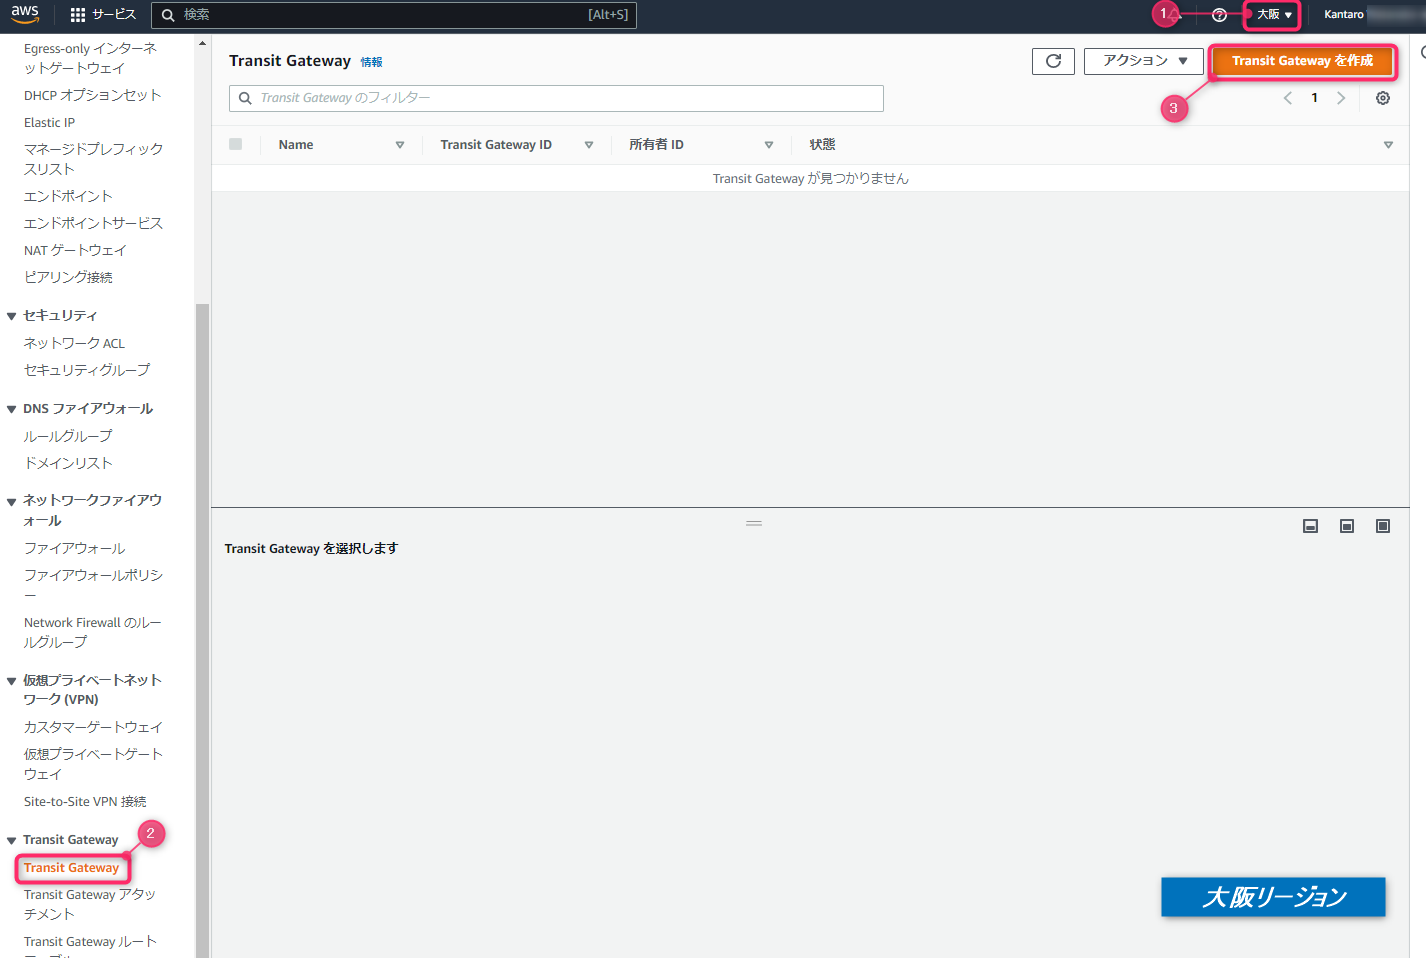Open カスタマーゲートウェイ link
Viewport: 1426px width, 958px height.
(x=93, y=727)
